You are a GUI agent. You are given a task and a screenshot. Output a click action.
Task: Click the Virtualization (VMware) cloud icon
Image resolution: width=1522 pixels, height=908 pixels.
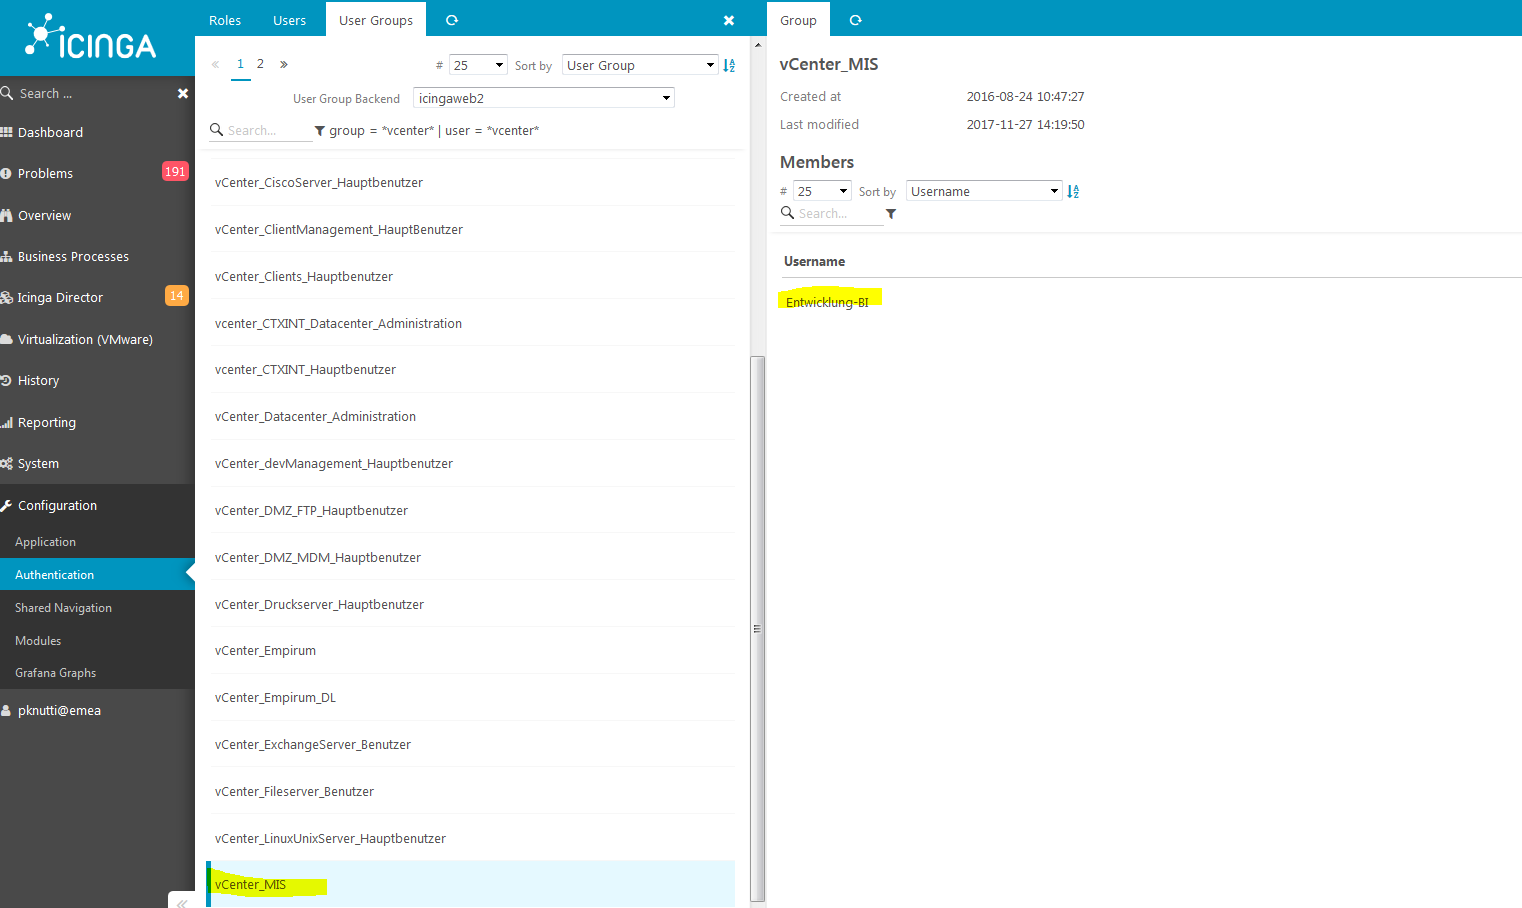coord(10,339)
